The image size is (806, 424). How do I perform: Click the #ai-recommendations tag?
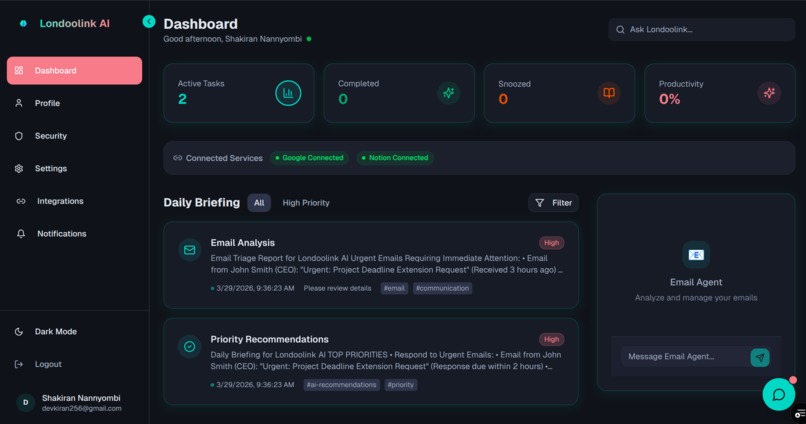(341, 385)
